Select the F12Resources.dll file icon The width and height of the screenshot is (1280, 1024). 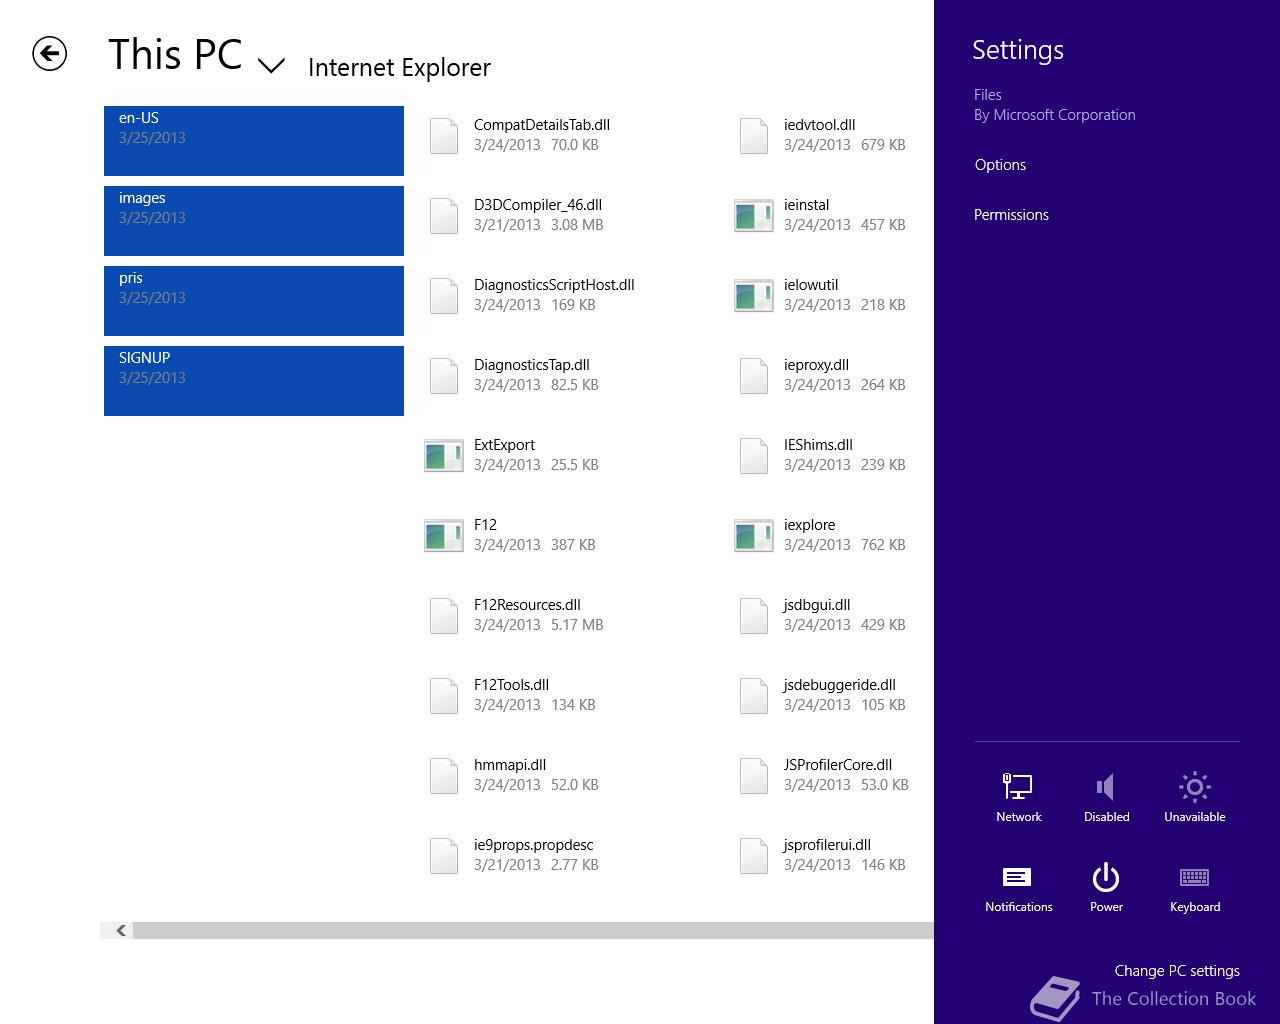coord(444,616)
